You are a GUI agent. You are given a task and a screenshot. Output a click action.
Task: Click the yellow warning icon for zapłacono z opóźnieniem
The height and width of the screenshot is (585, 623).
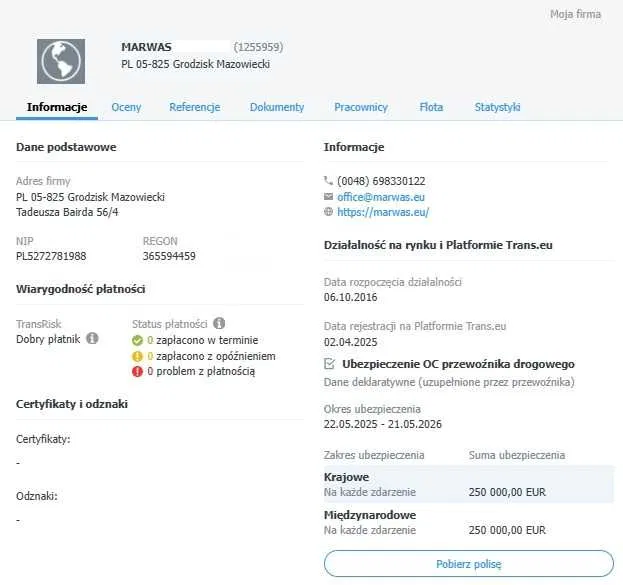tap(137, 356)
